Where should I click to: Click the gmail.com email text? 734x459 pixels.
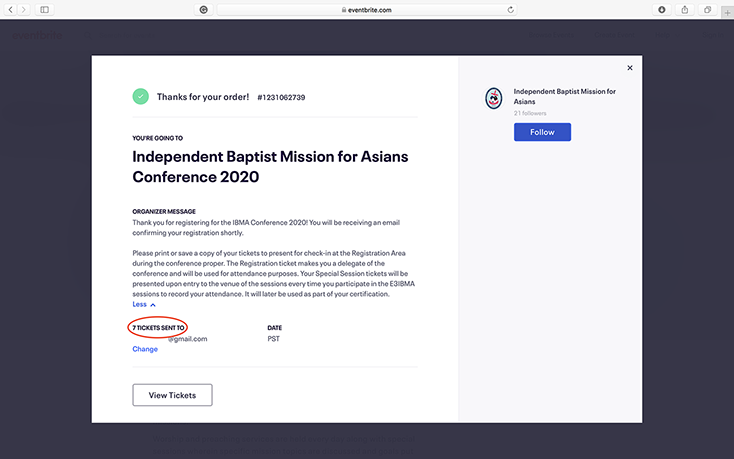point(188,339)
